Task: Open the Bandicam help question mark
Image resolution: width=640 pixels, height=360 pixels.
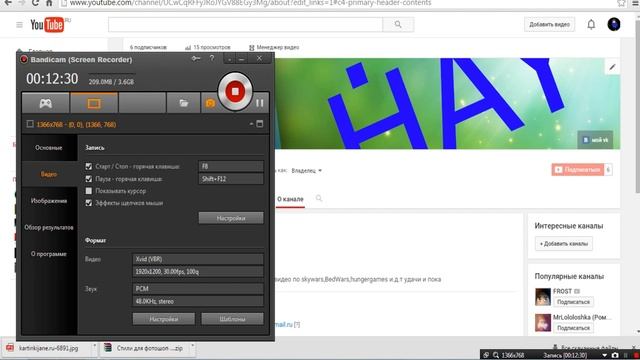Action: (x=212, y=58)
